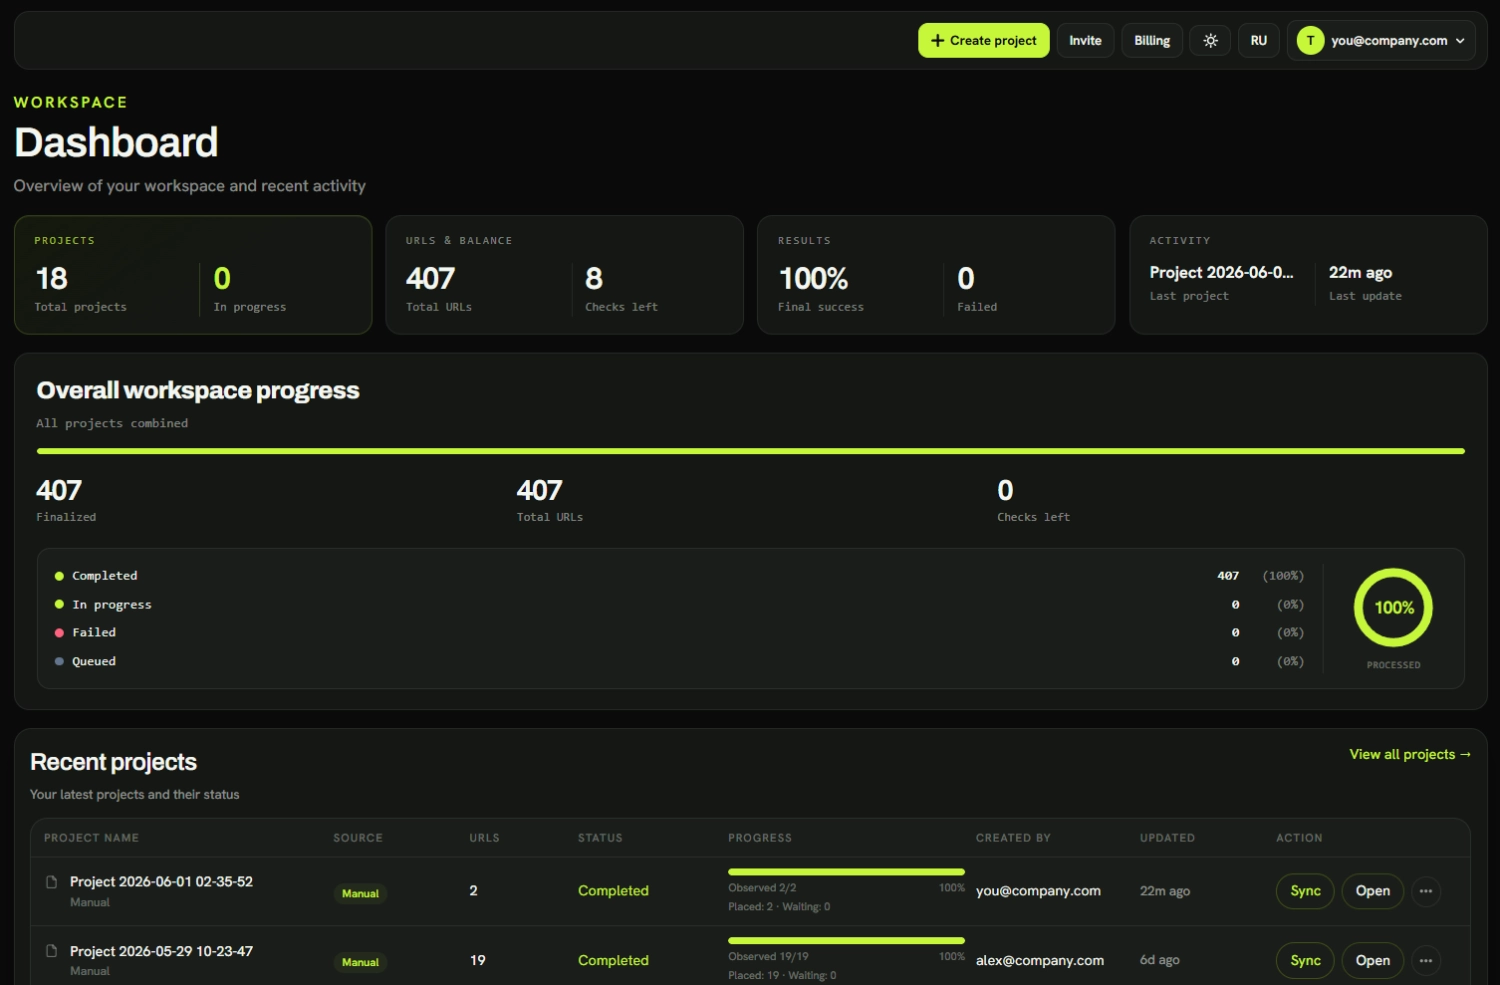Screen dimensions: 1500x985
Task: Click Completed status of 2026-06-01 project
Action: [613, 891]
